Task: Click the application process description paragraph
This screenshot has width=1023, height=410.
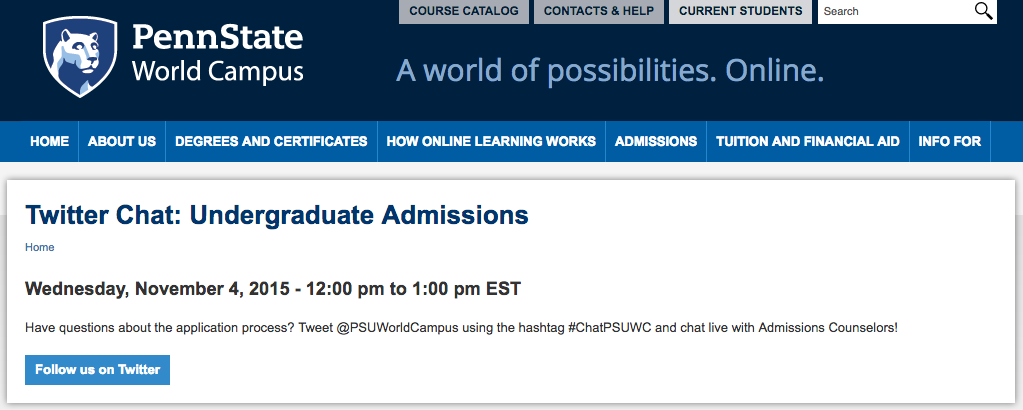Action: pos(461,328)
